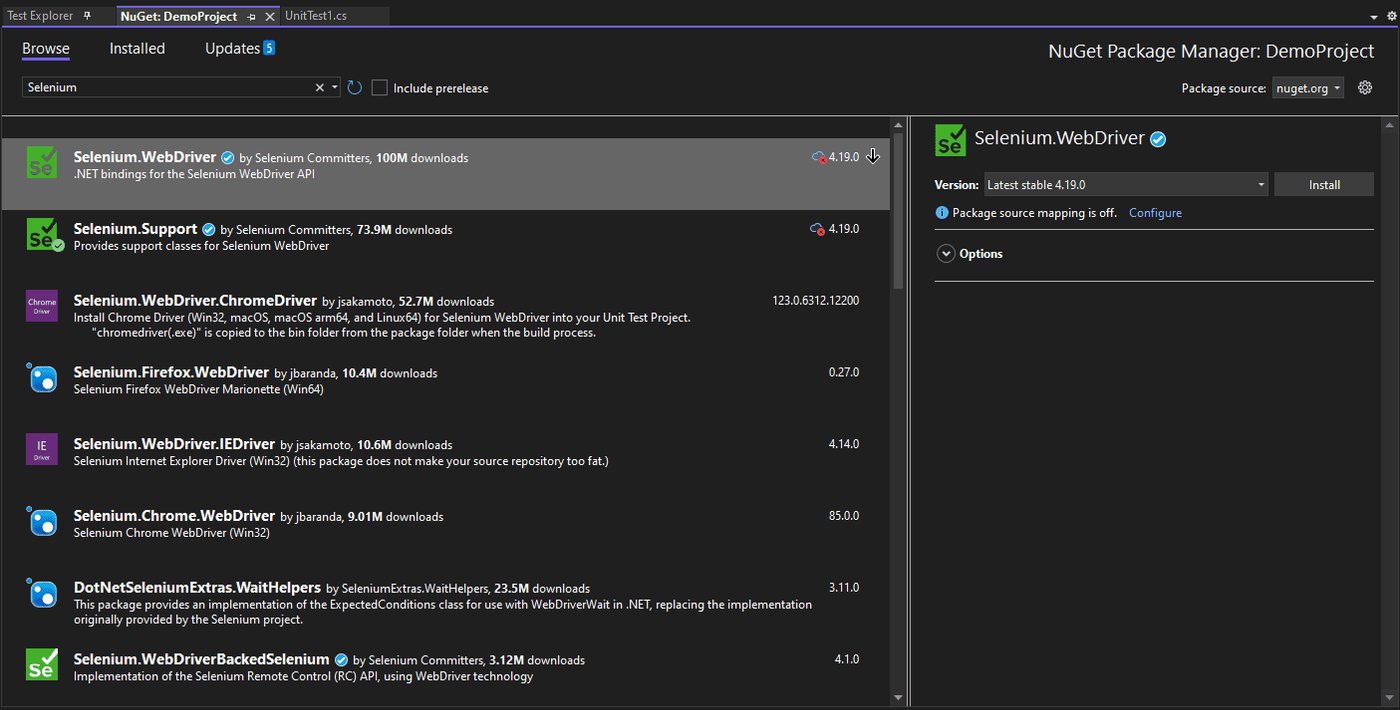Click the Selenium.WebDriverBackedSelenium package icon

pos(42,665)
